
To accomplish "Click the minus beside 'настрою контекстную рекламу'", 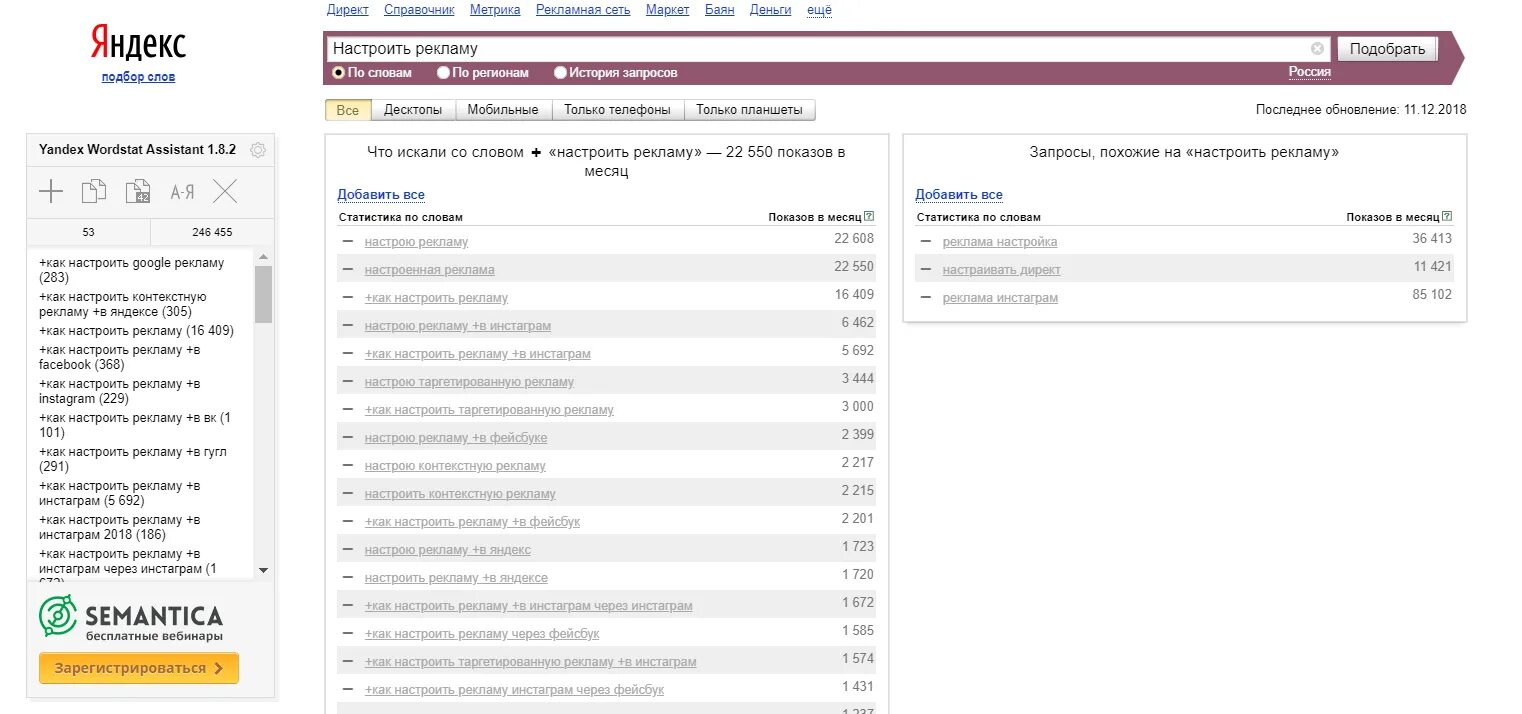I will point(348,465).
